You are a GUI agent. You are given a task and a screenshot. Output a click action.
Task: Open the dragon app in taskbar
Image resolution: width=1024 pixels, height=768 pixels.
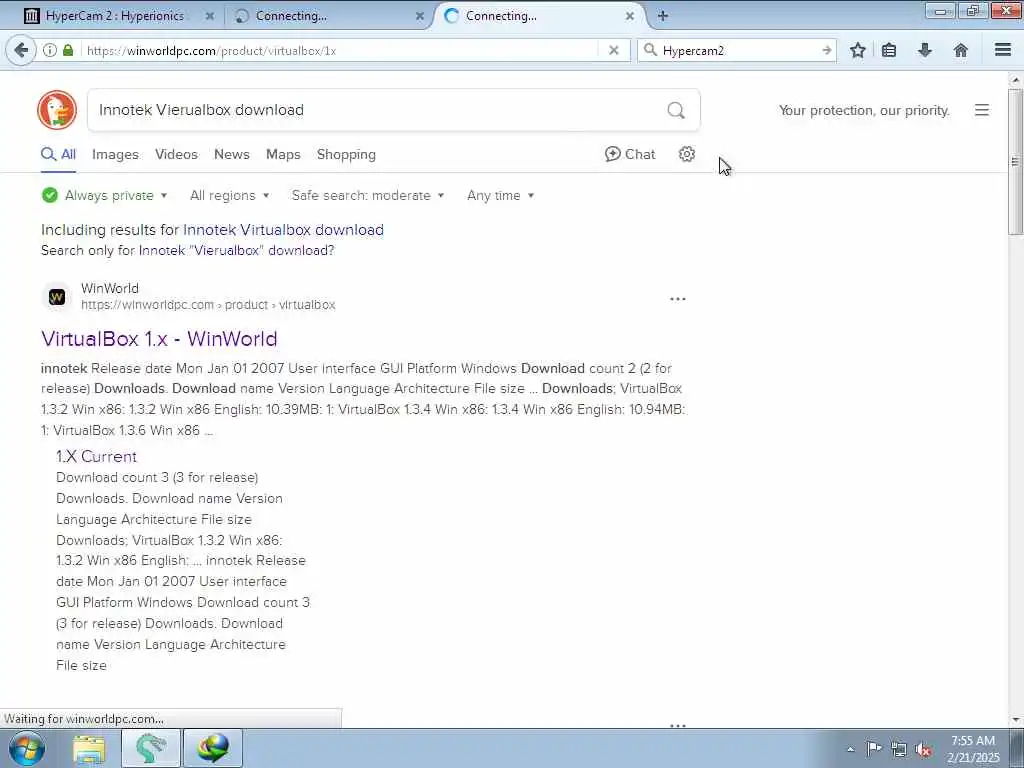pyautogui.click(x=150, y=748)
